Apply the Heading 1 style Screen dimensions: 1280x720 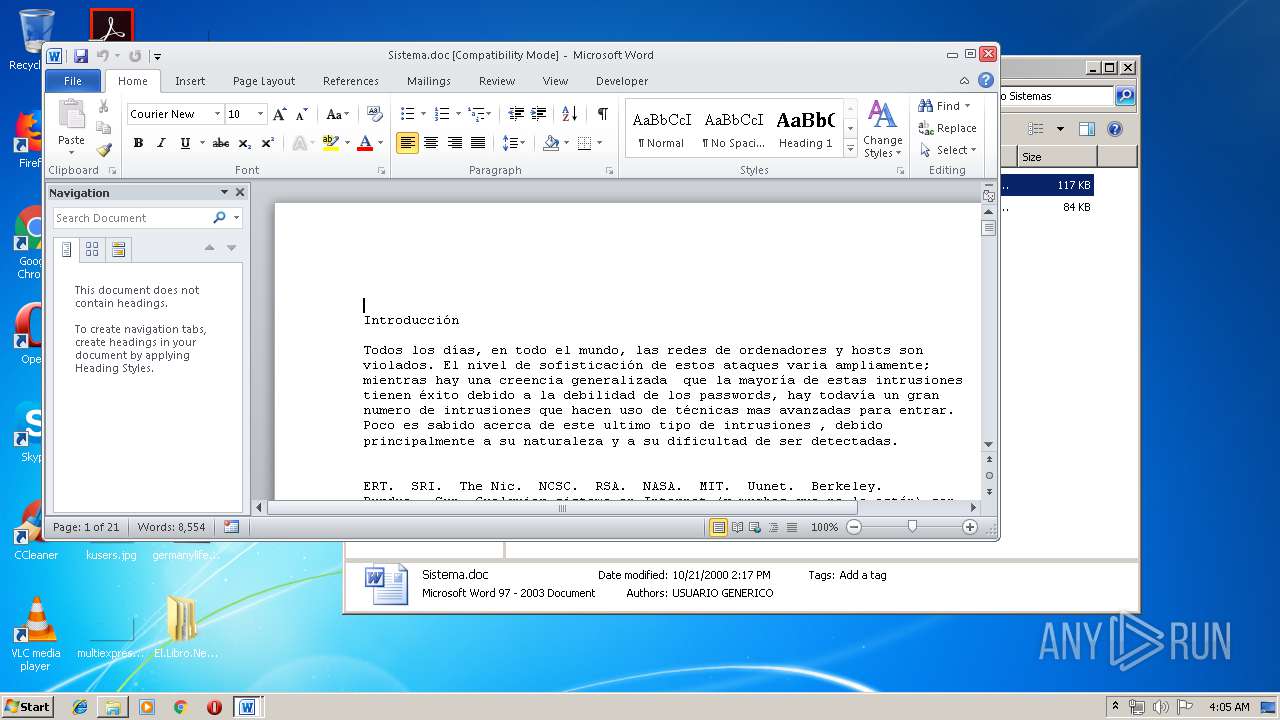pos(805,129)
